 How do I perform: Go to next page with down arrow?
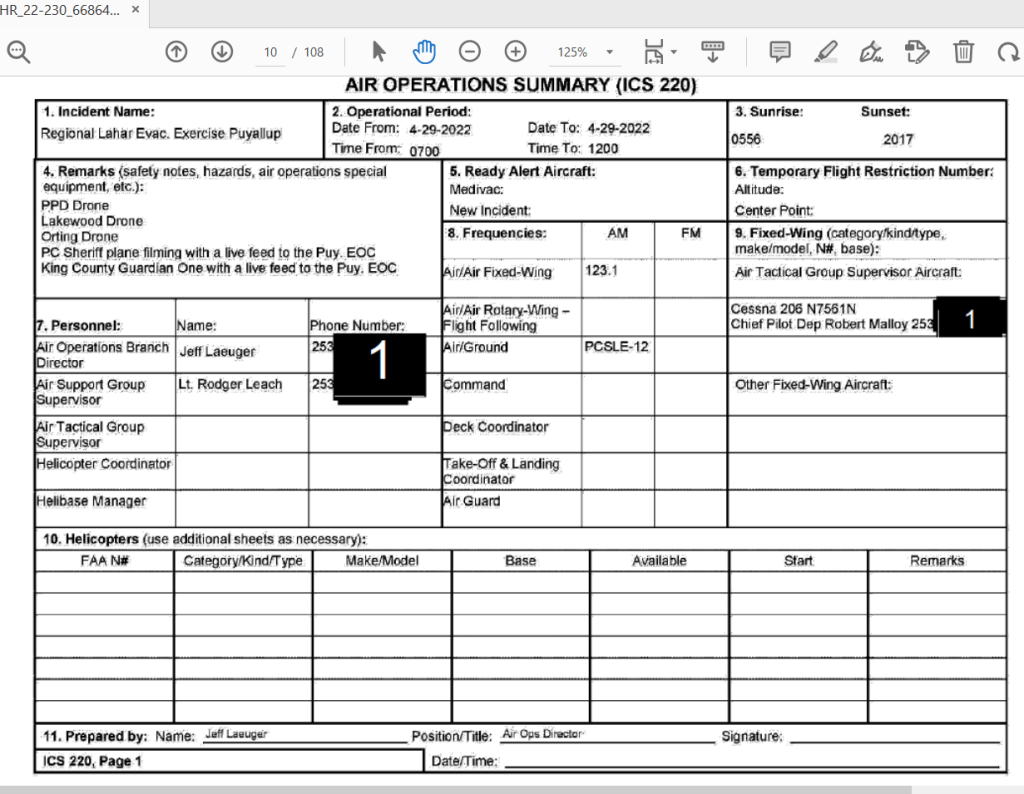(221, 52)
